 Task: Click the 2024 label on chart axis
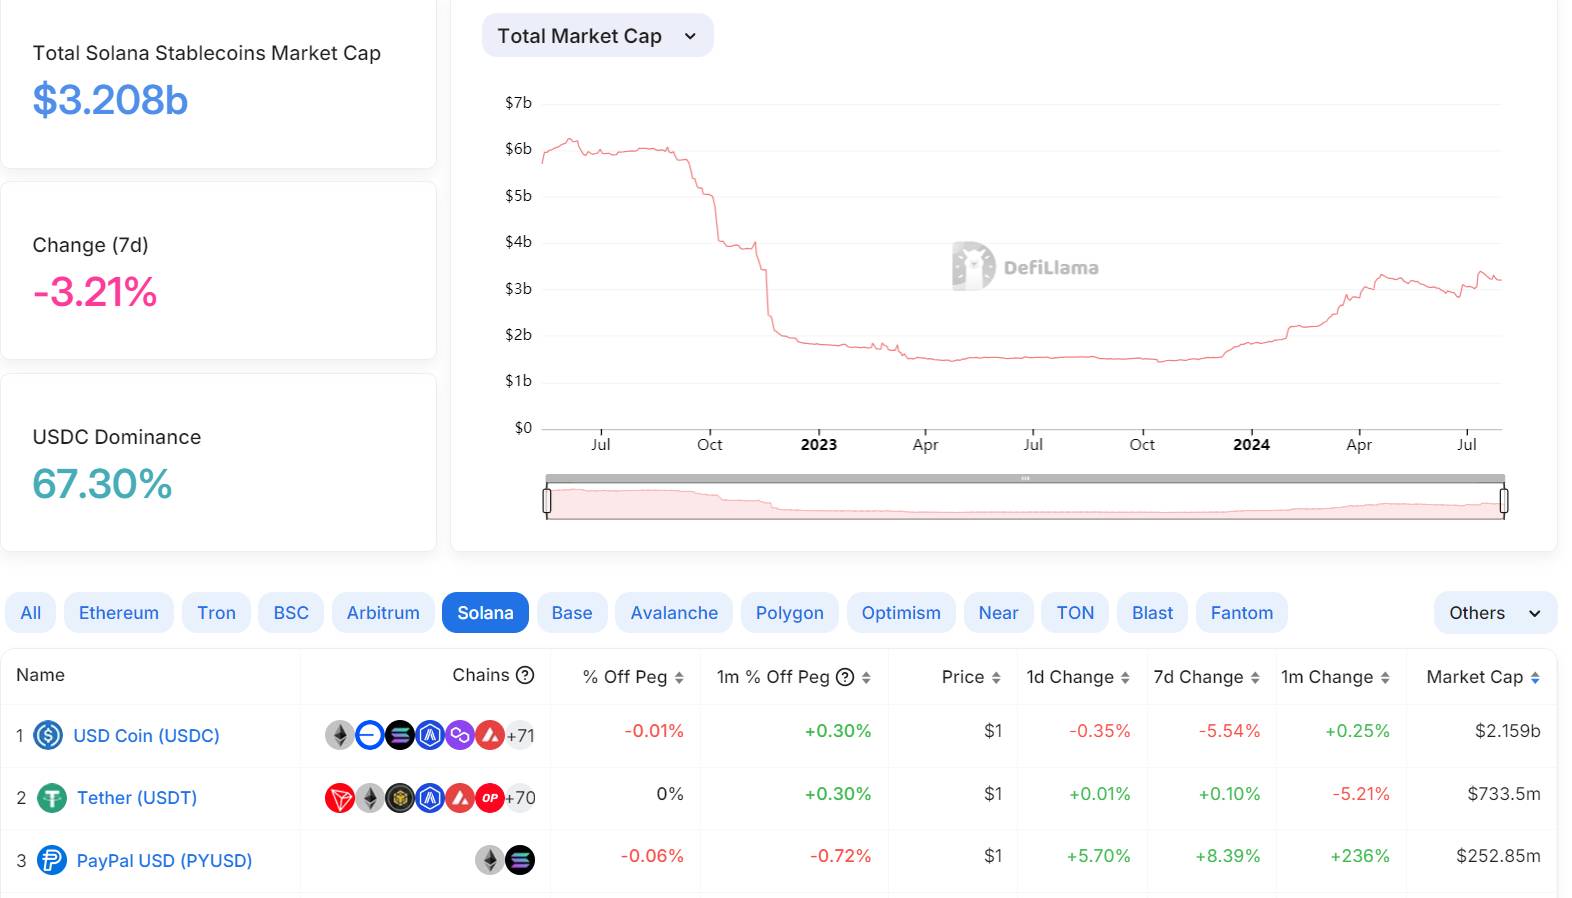1251,444
